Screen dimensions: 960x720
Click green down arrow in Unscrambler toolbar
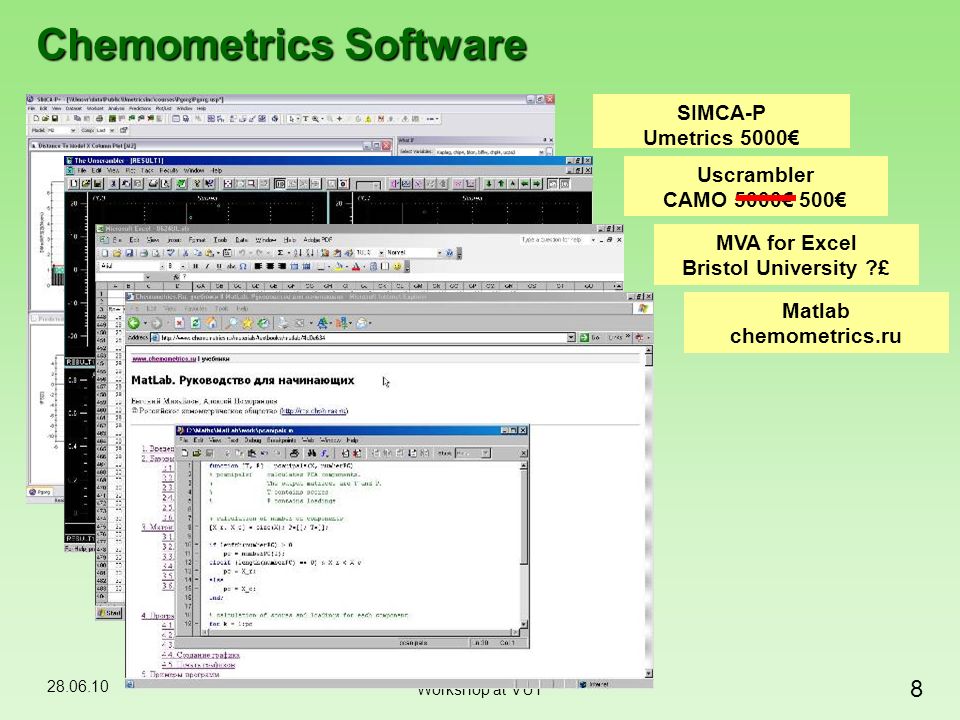click(x=489, y=183)
